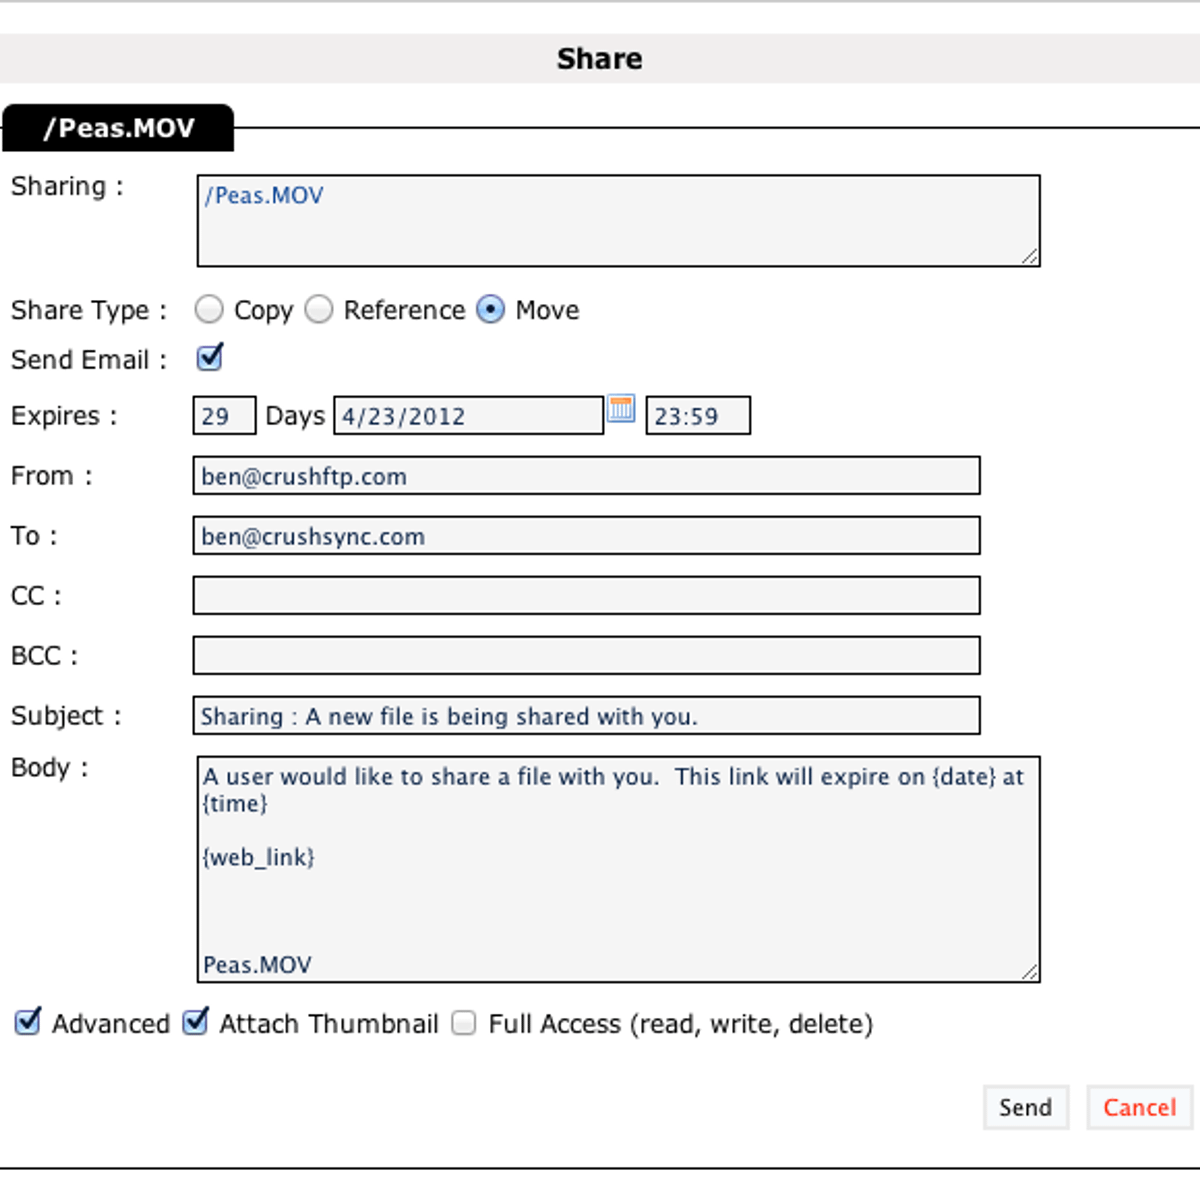Toggle the Send Email checkbox

[x=210, y=357]
